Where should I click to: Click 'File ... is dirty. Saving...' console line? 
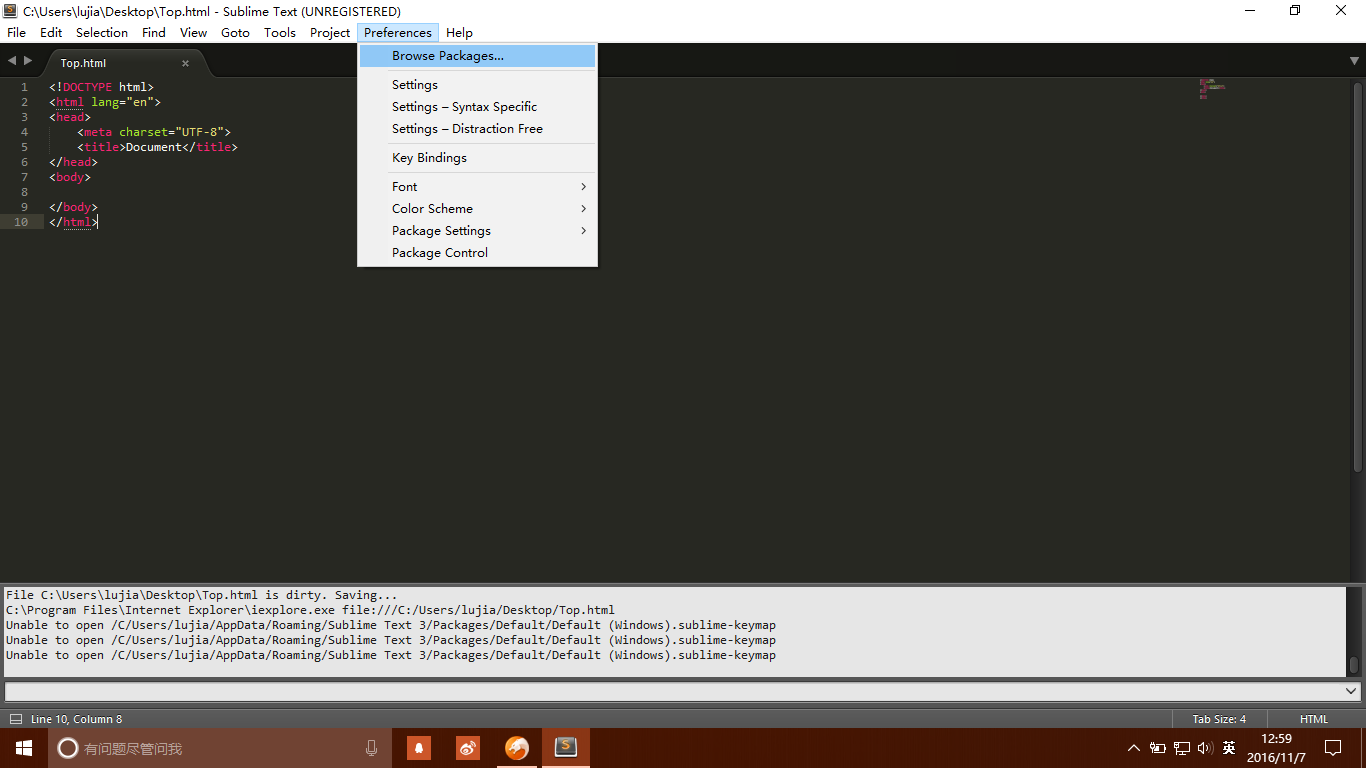coord(201,595)
